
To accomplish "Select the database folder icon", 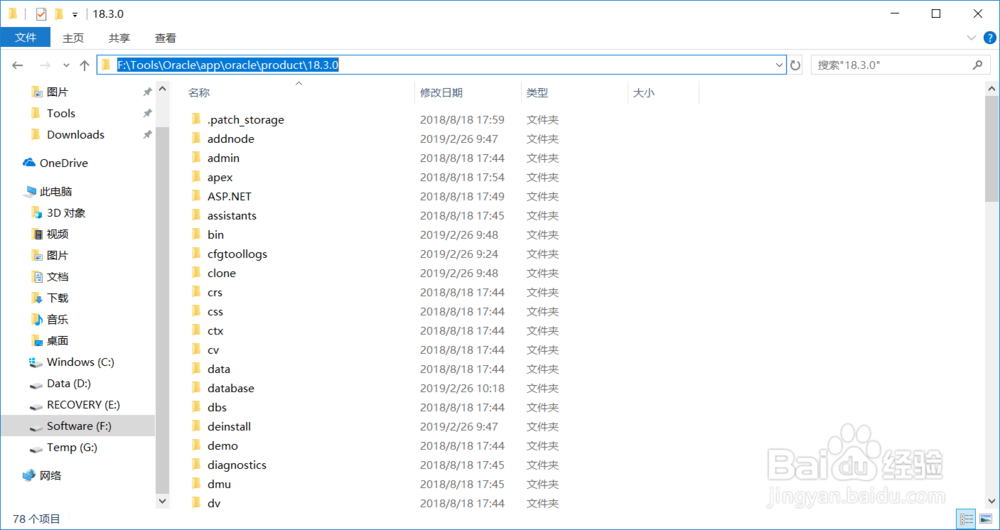I will [x=196, y=388].
